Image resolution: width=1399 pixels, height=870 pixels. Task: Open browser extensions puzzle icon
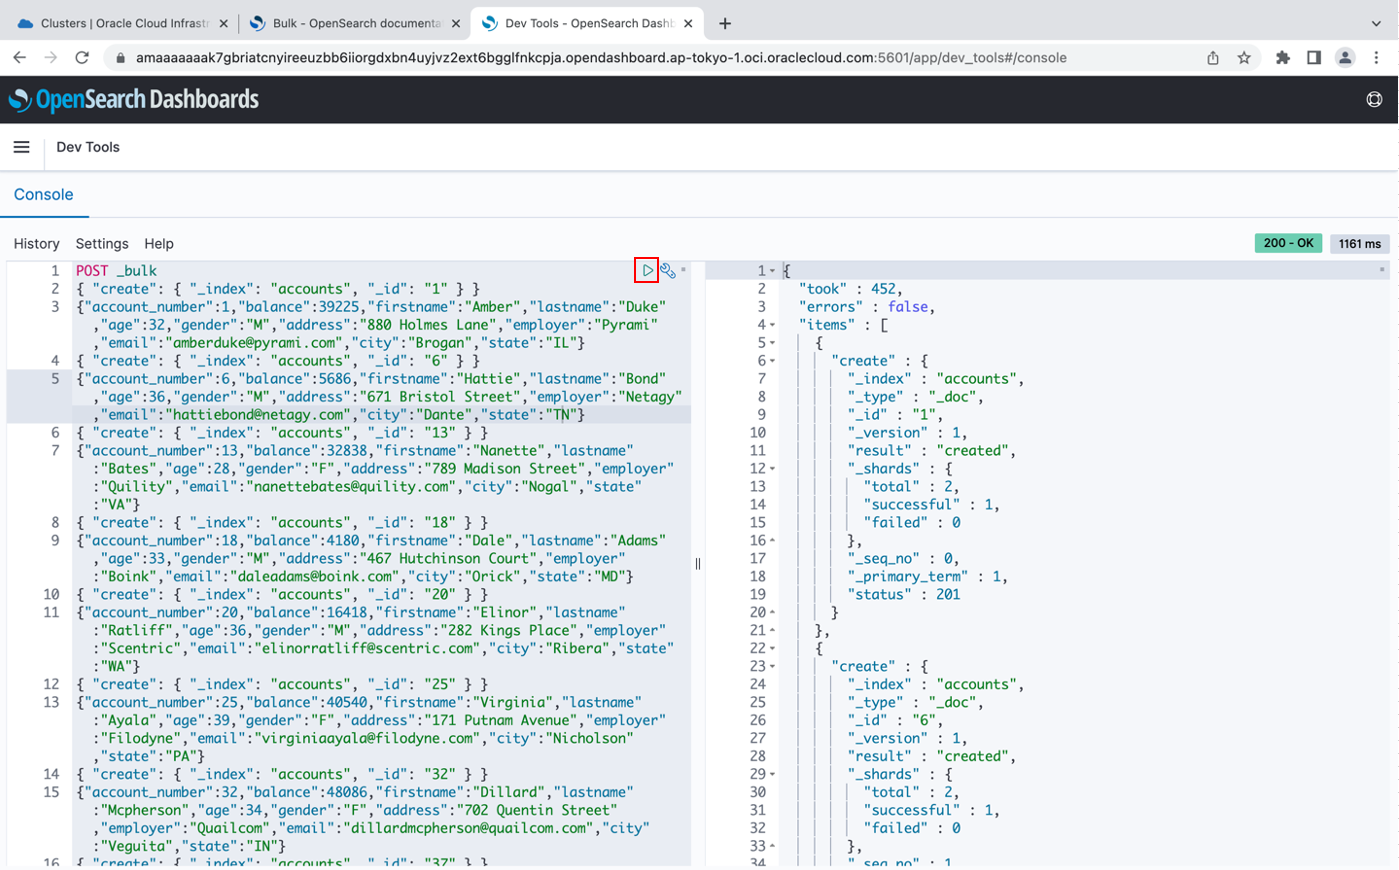pyautogui.click(x=1282, y=58)
